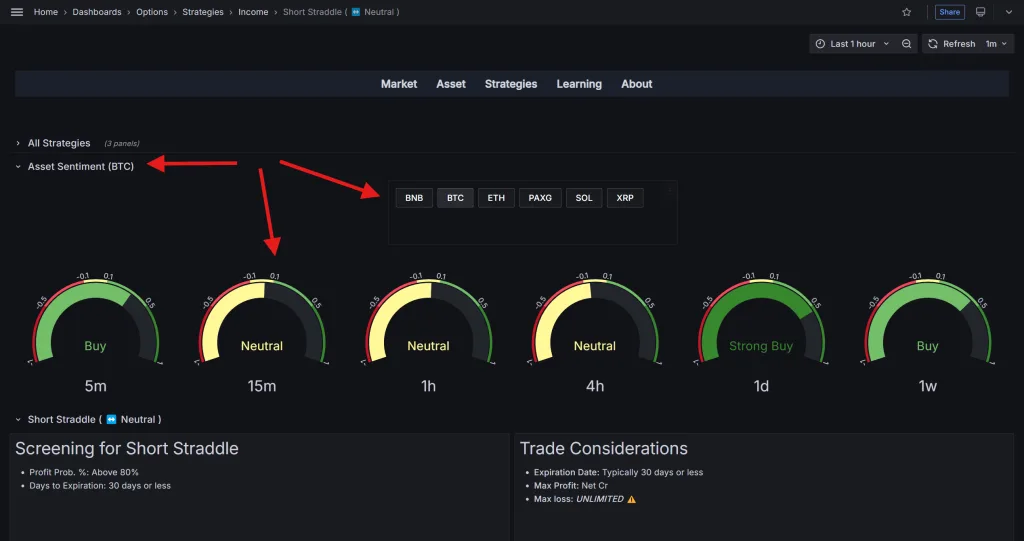This screenshot has width=1024, height=541.
Task: Click the 15m Neutral sentiment gauge
Action: pos(262,320)
